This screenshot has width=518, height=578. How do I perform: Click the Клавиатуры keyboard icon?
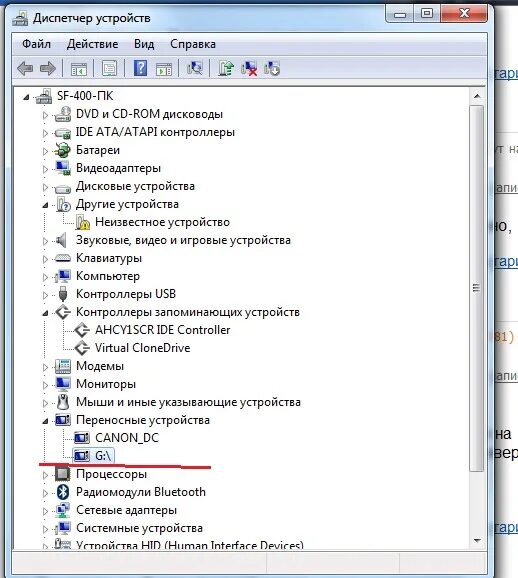(x=63, y=258)
